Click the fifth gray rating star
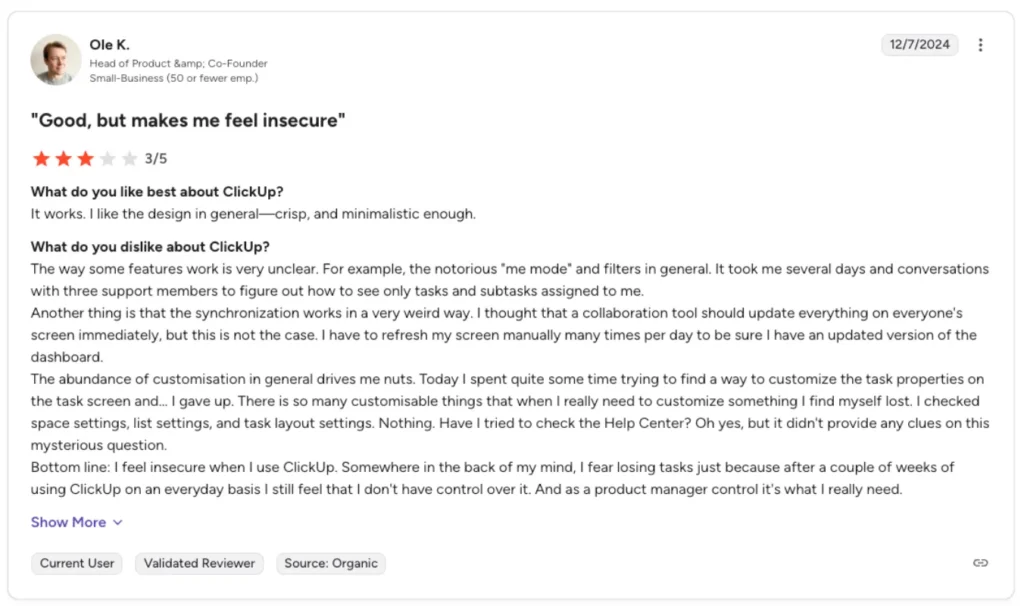Image resolution: width=1024 pixels, height=606 pixels. (x=129, y=158)
